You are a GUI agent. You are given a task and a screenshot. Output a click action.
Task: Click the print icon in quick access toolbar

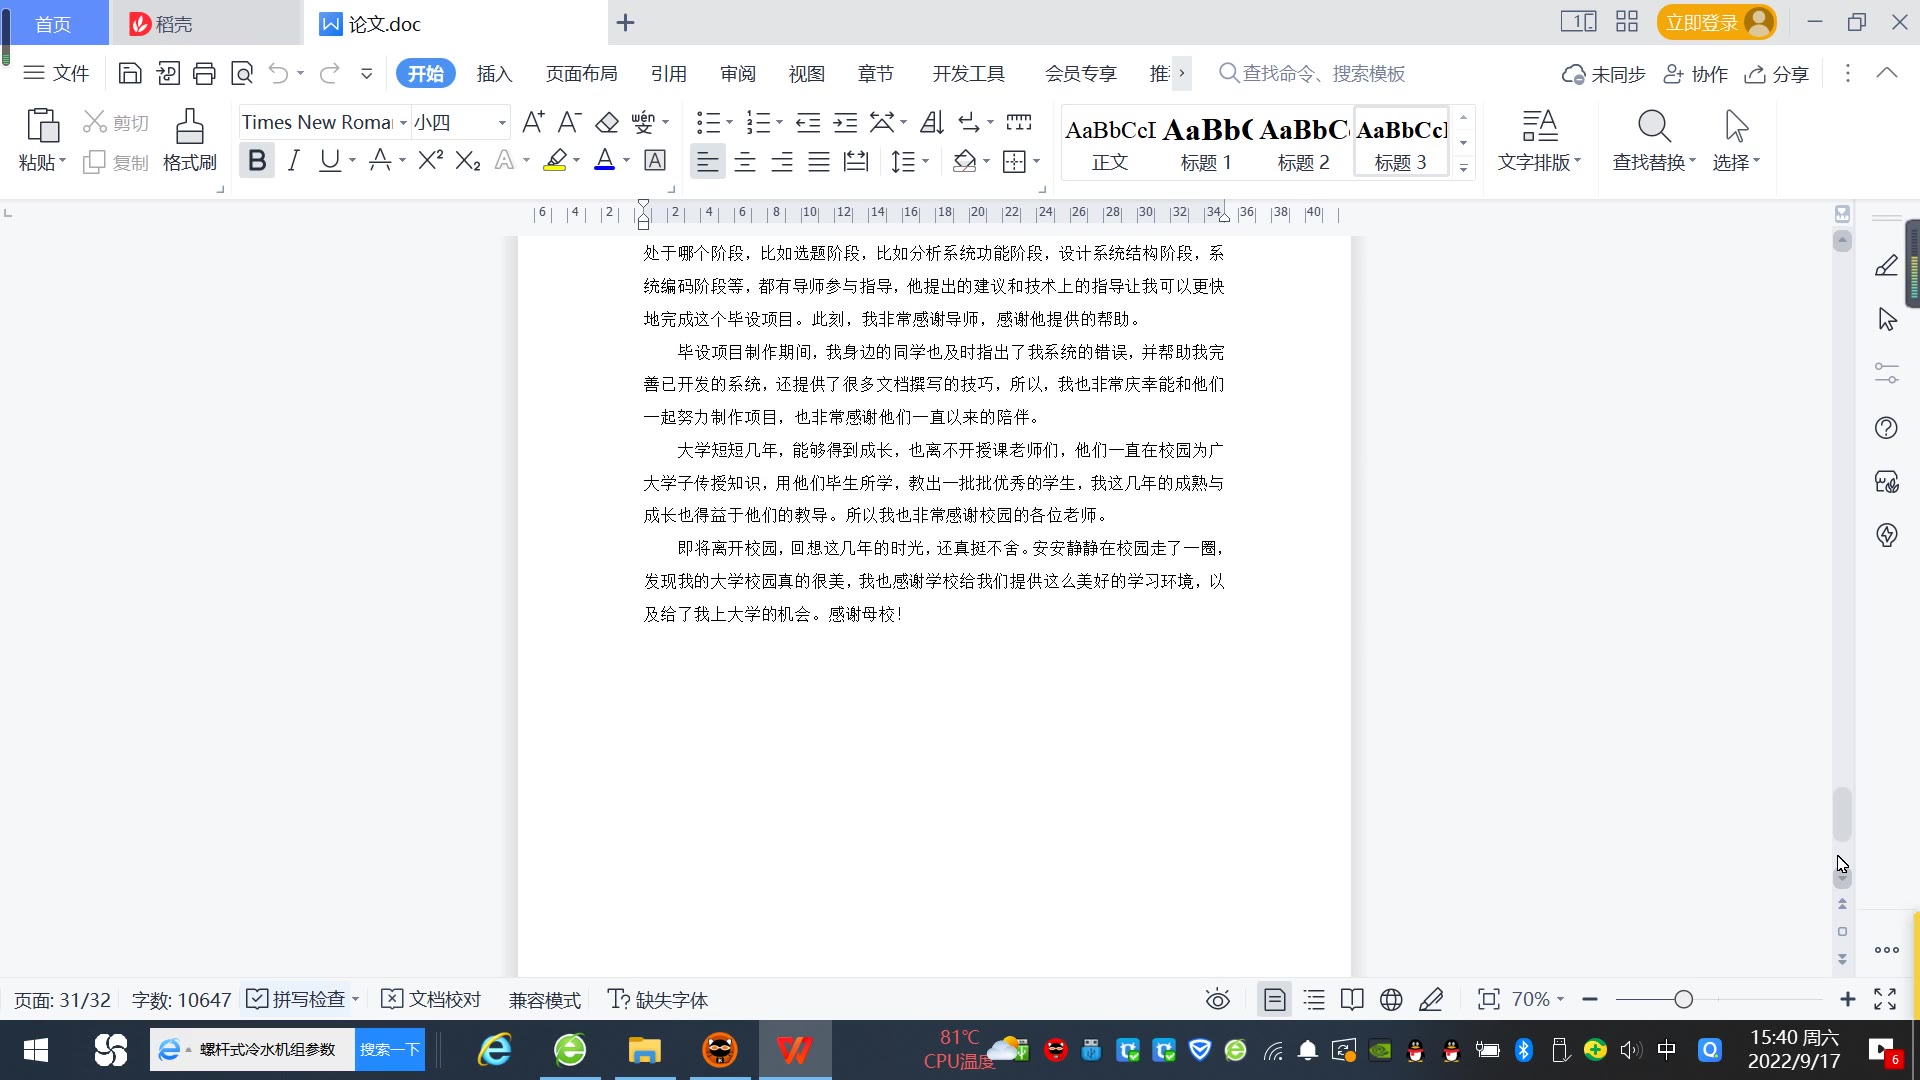(204, 73)
